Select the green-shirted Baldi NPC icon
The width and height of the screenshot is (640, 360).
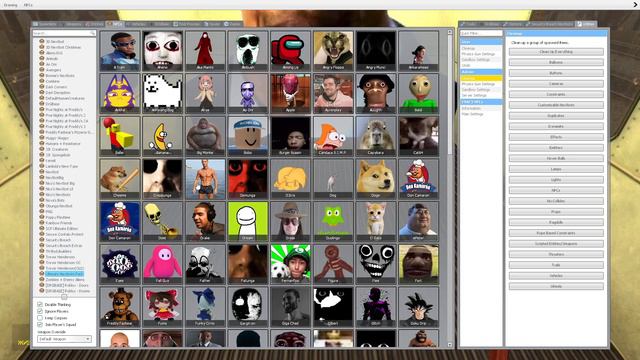pos(418,93)
